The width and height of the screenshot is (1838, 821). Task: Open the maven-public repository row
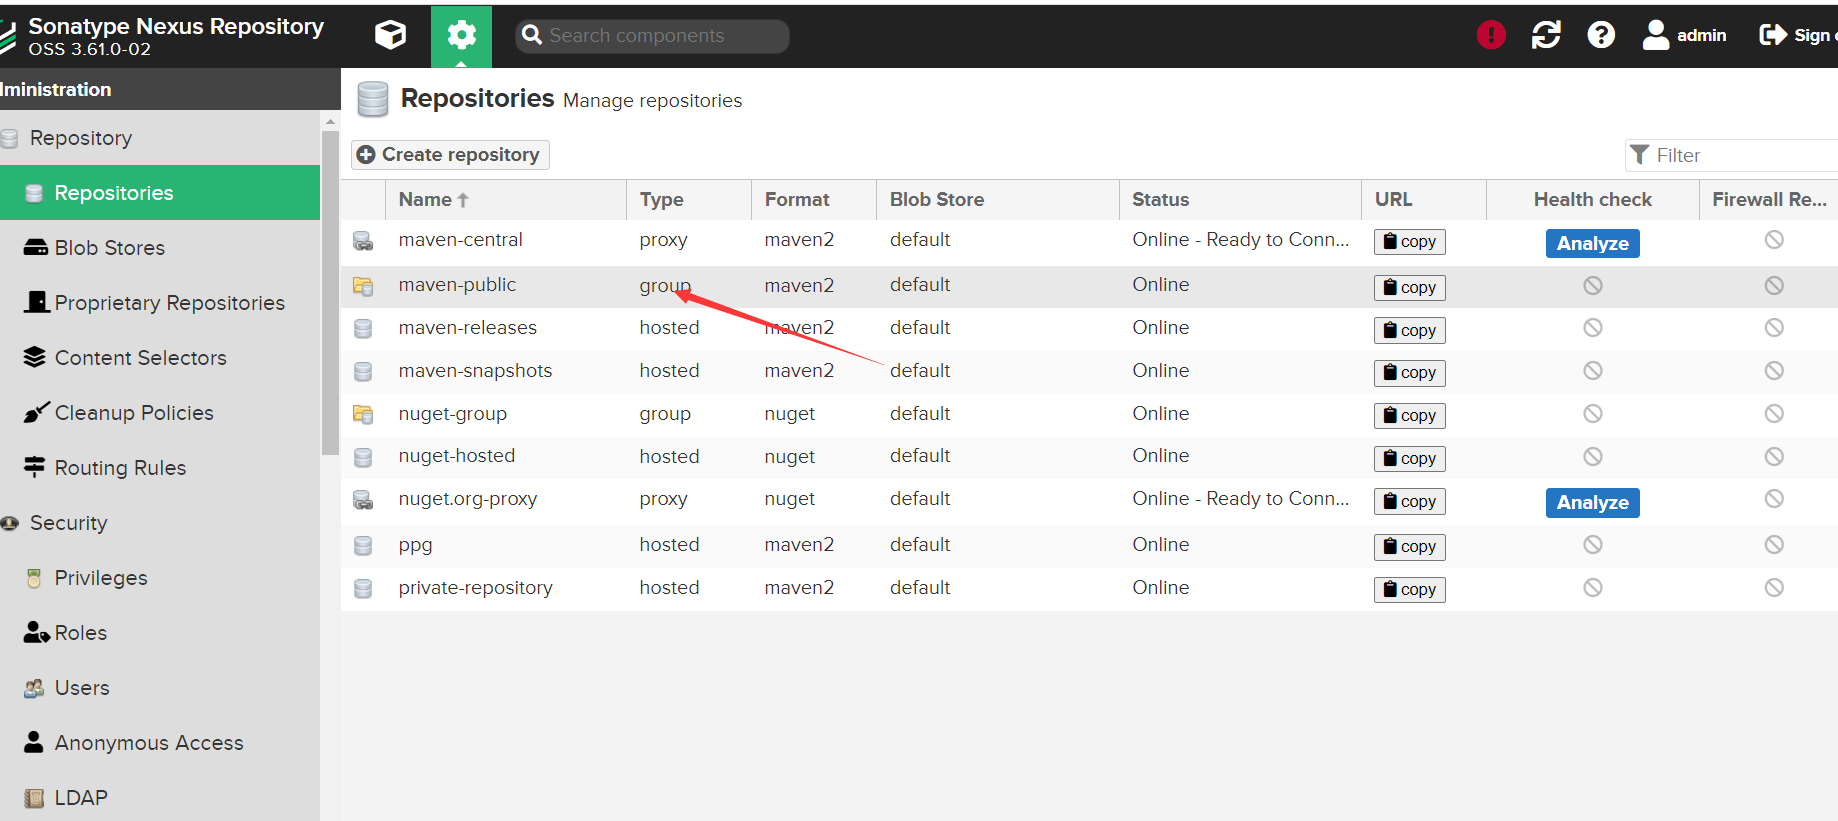[x=1089, y=286]
